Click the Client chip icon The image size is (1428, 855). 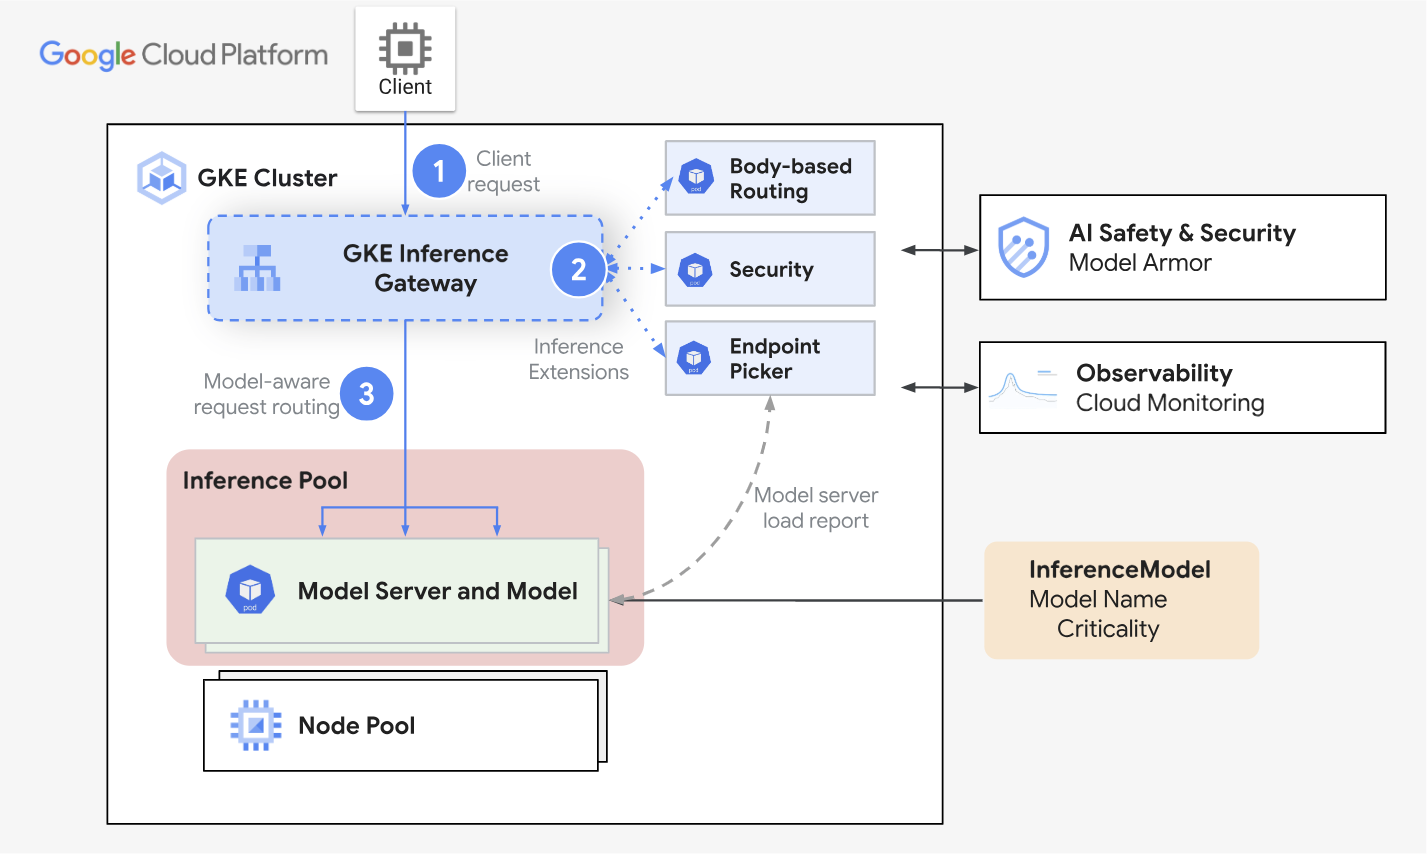(405, 48)
